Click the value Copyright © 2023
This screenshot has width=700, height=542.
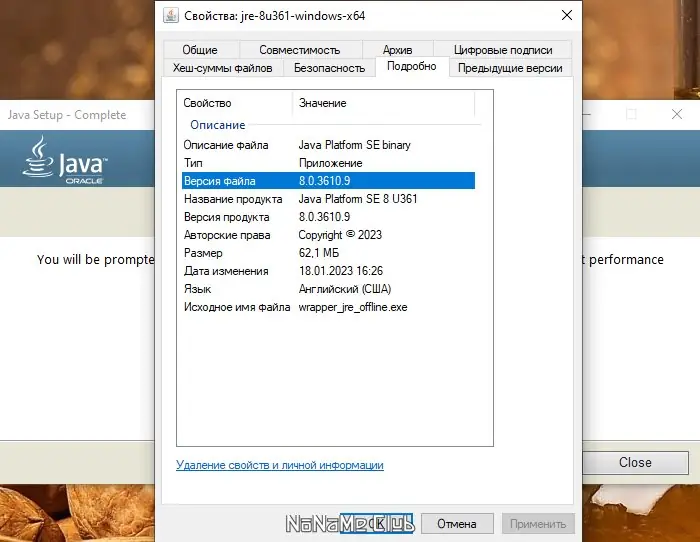click(x=340, y=235)
